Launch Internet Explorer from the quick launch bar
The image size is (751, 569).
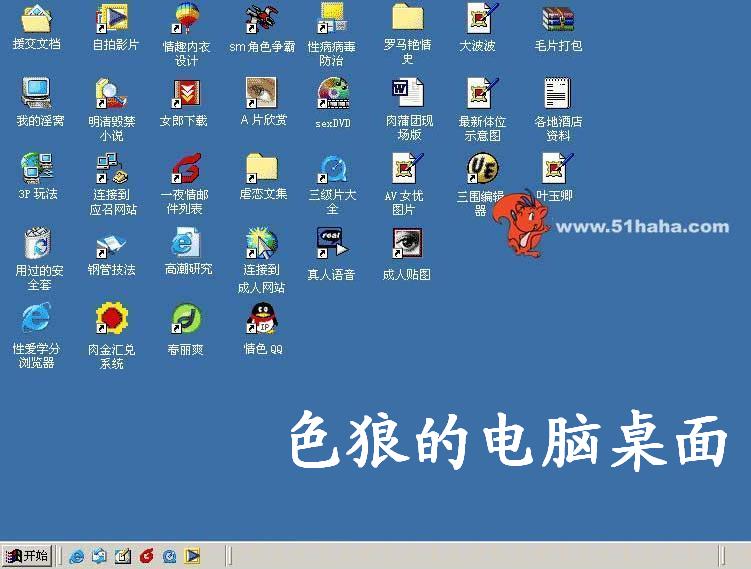(77, 556)
